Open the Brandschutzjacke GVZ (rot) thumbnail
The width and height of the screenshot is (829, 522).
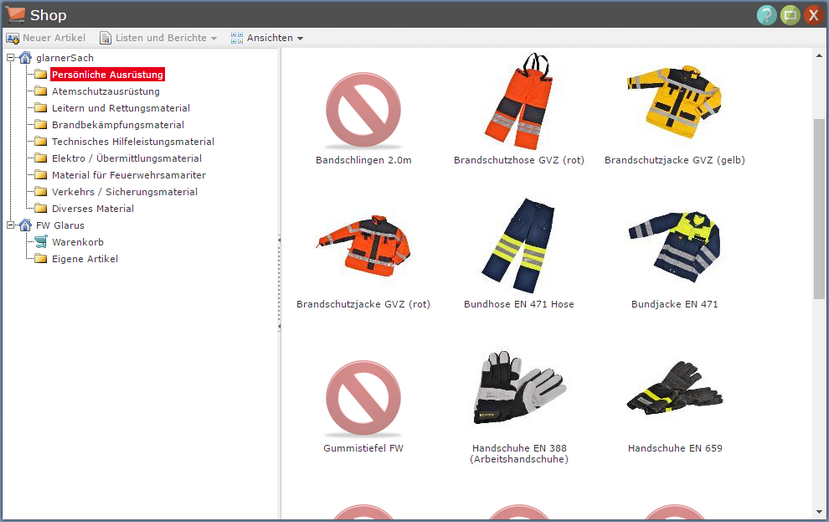click(x=363, y=246)
